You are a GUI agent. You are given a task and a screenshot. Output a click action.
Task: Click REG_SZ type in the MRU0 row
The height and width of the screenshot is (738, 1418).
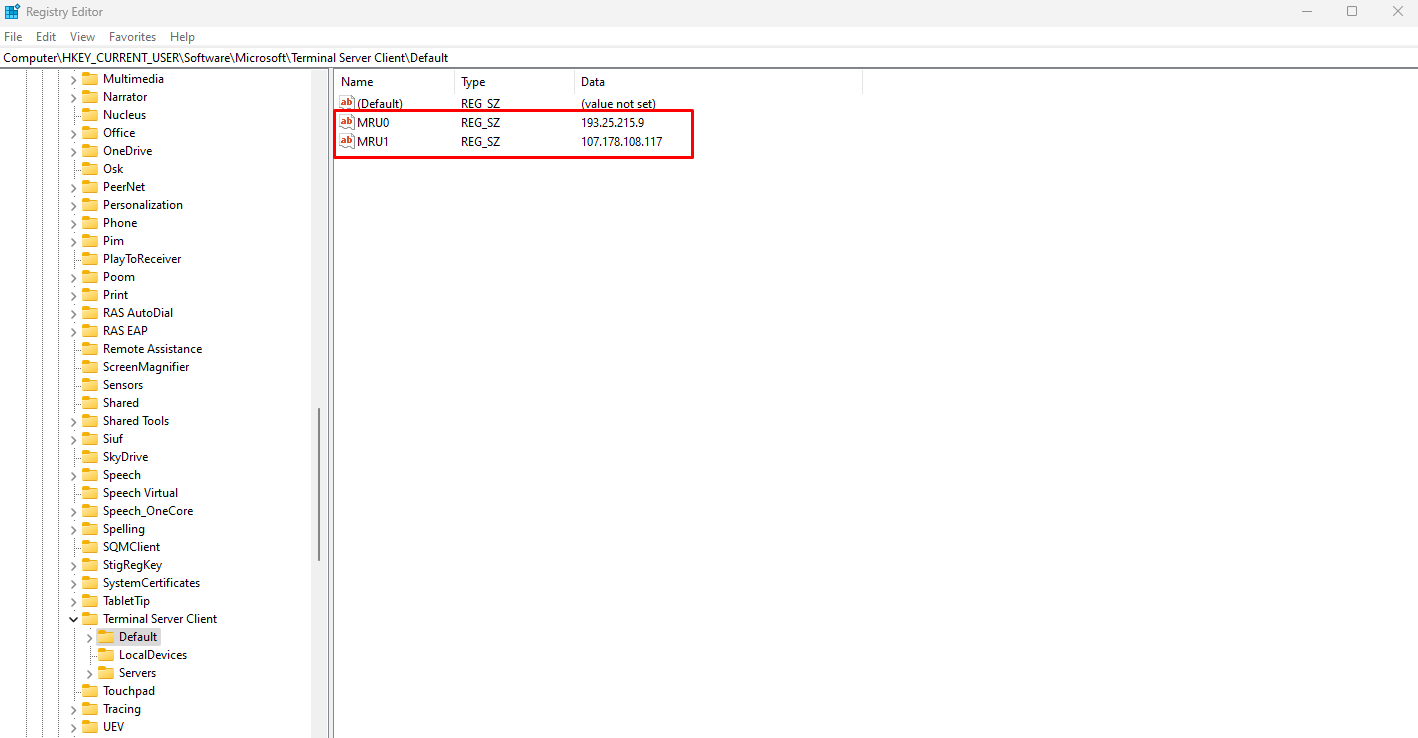480,122
